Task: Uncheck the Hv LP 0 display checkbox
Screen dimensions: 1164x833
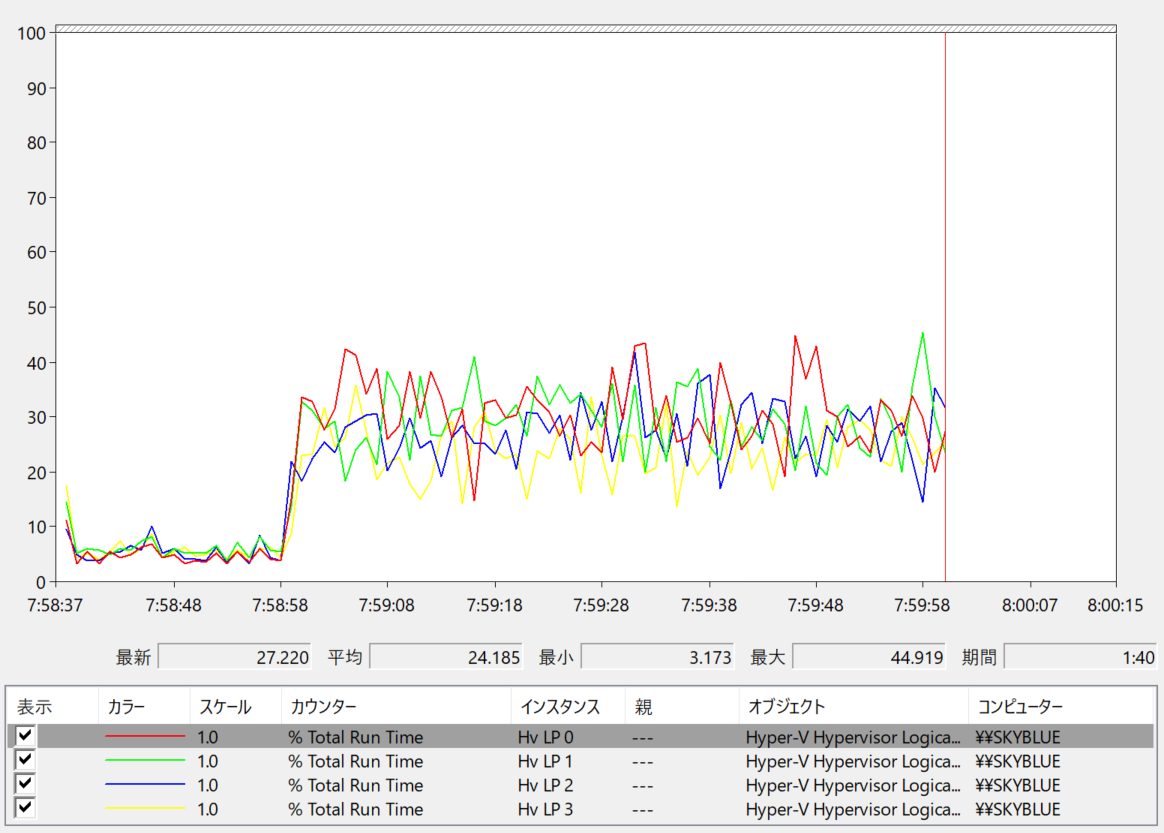Action: (x=24, y=736)
